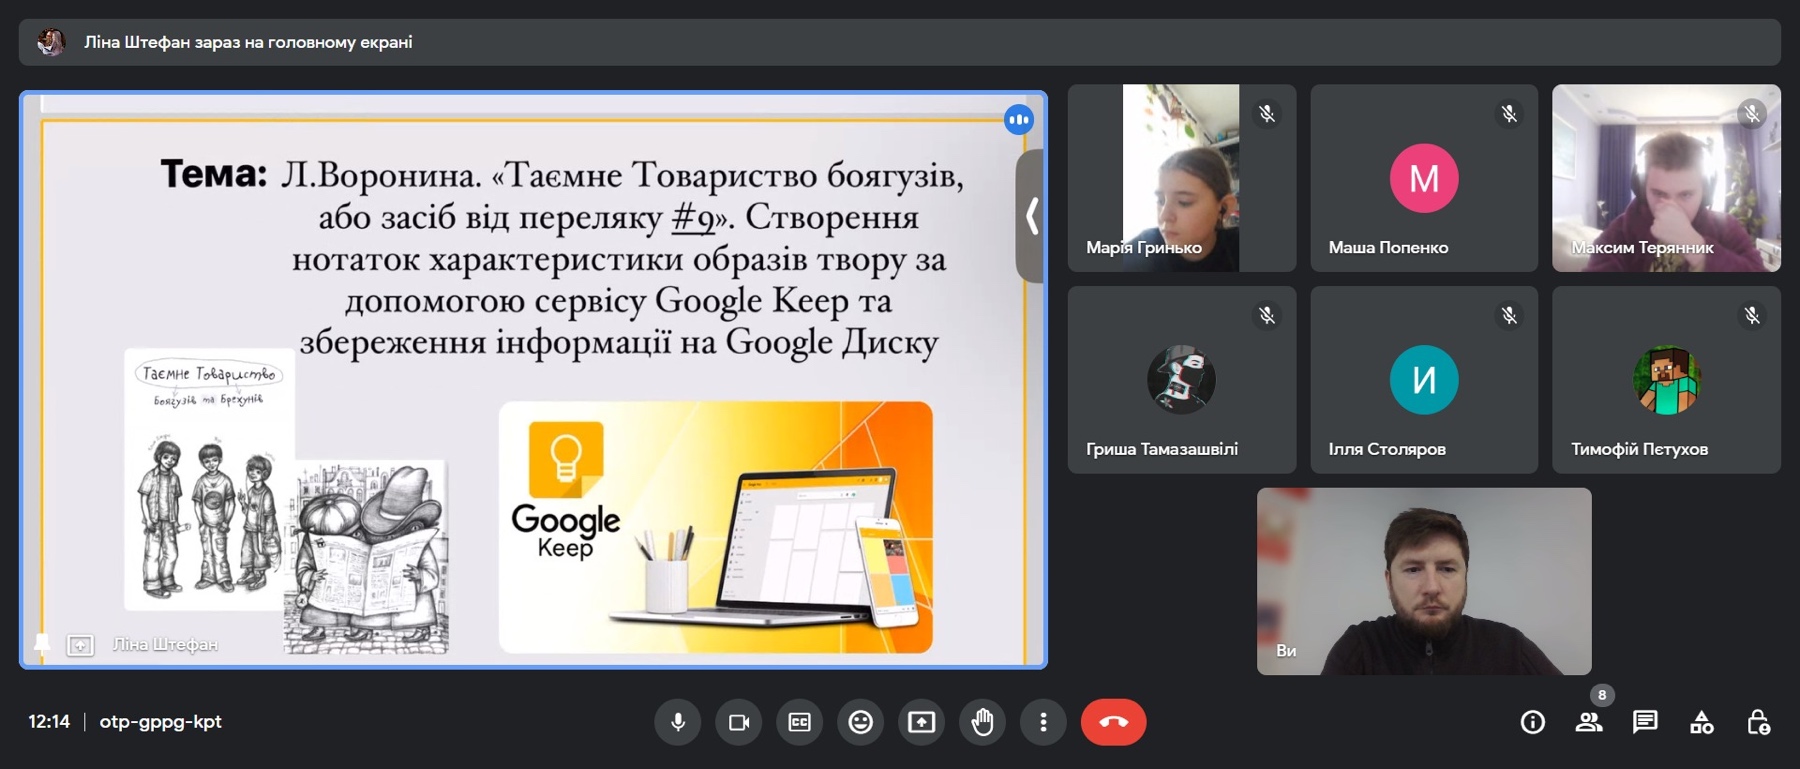The width and height of the screenshot is (1800, 769).
Task: Open the activities panel
Action: click(x=1701, y=722)
